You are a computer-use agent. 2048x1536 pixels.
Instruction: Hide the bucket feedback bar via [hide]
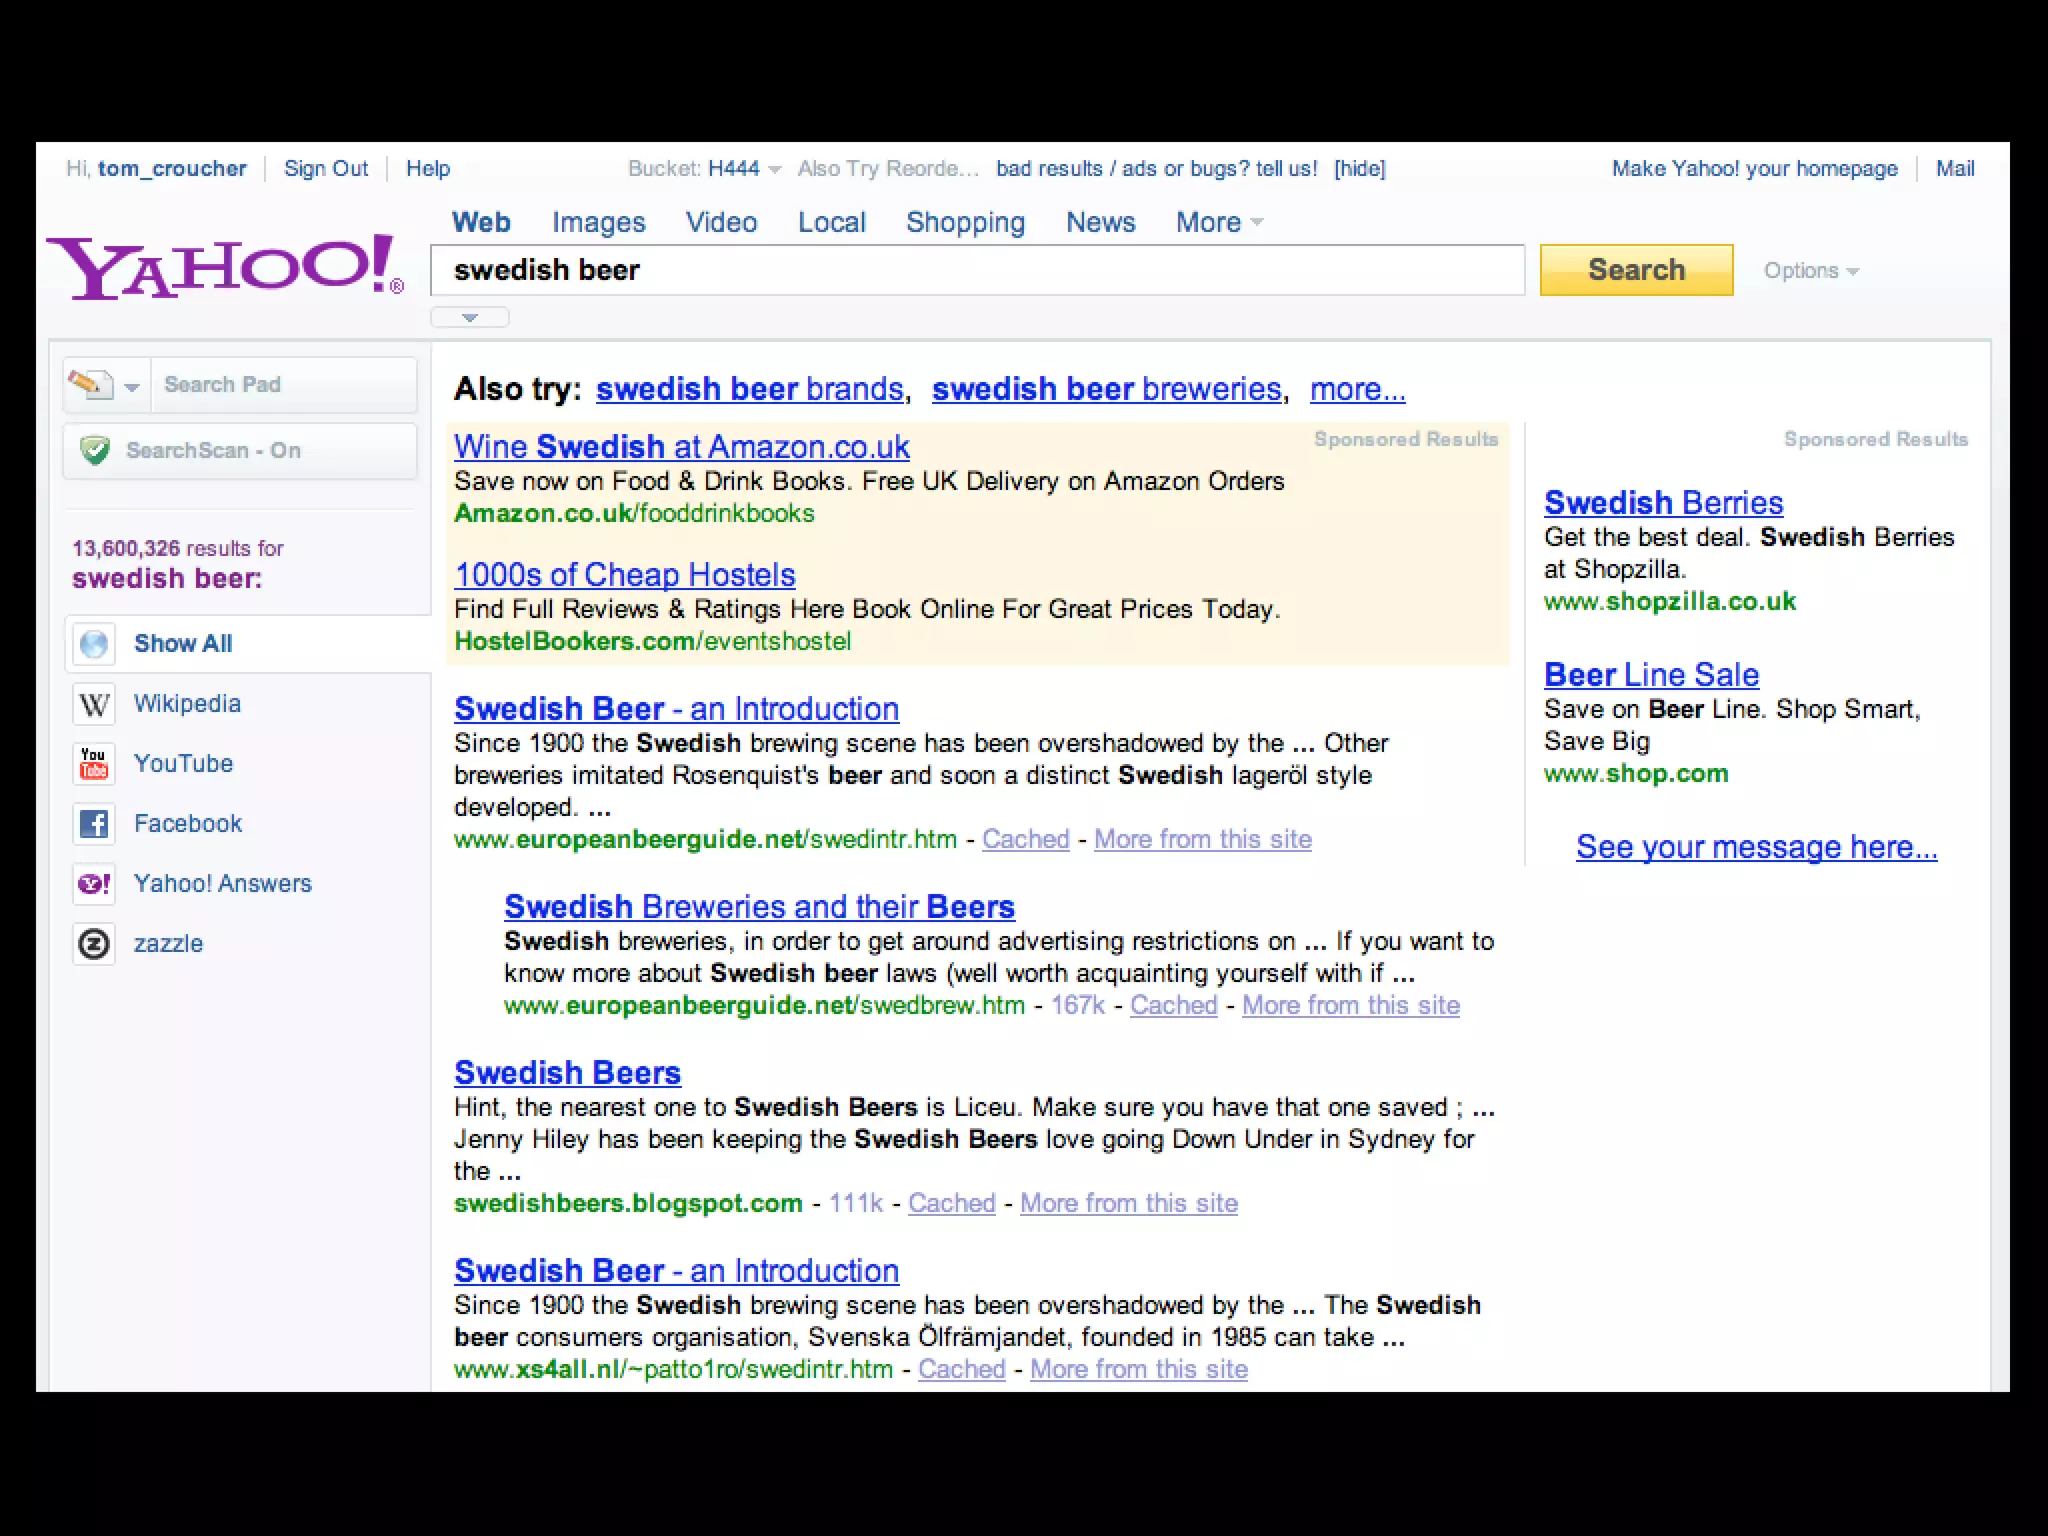pyautogui.click(x=1359, y=169)
